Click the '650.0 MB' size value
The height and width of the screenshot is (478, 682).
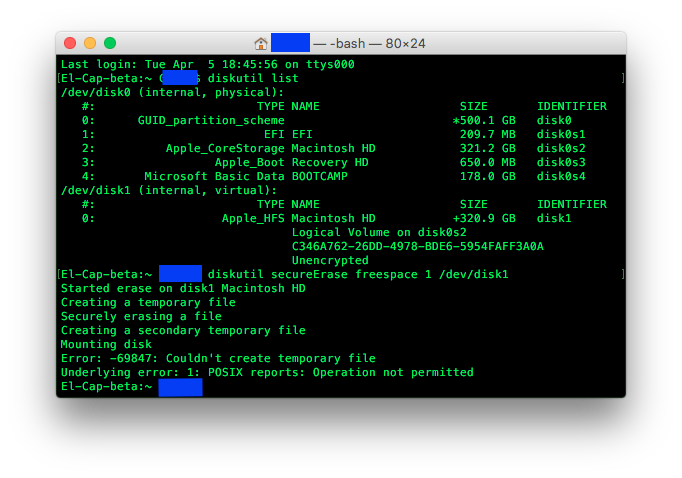coord(488,162)
